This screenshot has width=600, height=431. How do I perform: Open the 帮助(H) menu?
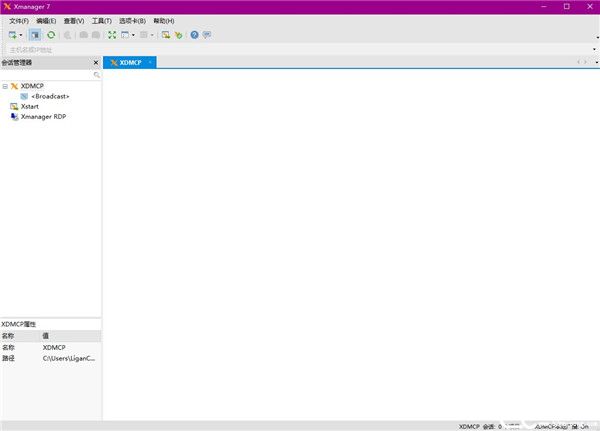click(x=163, y=20)
